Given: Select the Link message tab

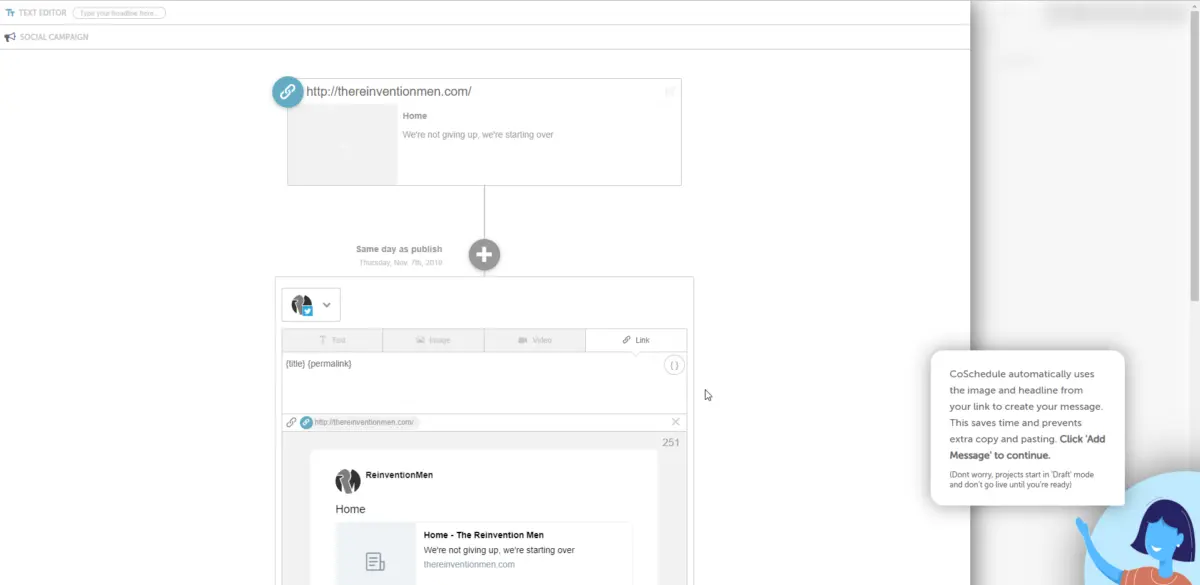Looking at the screenshot, I should point(636,340).
